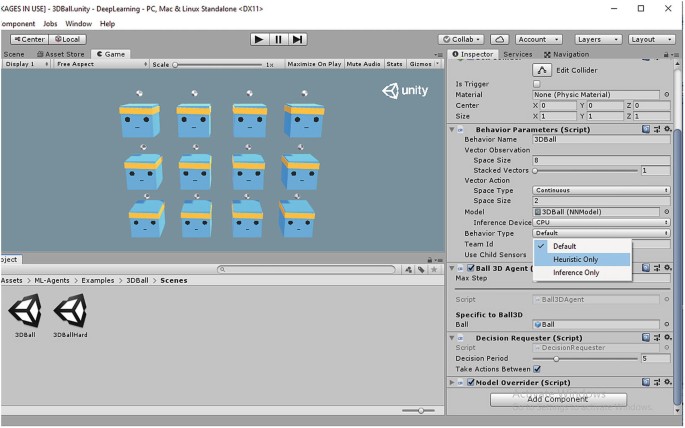Collapse Decision Requester component
The image size is (685, 428).
(452, 338)
